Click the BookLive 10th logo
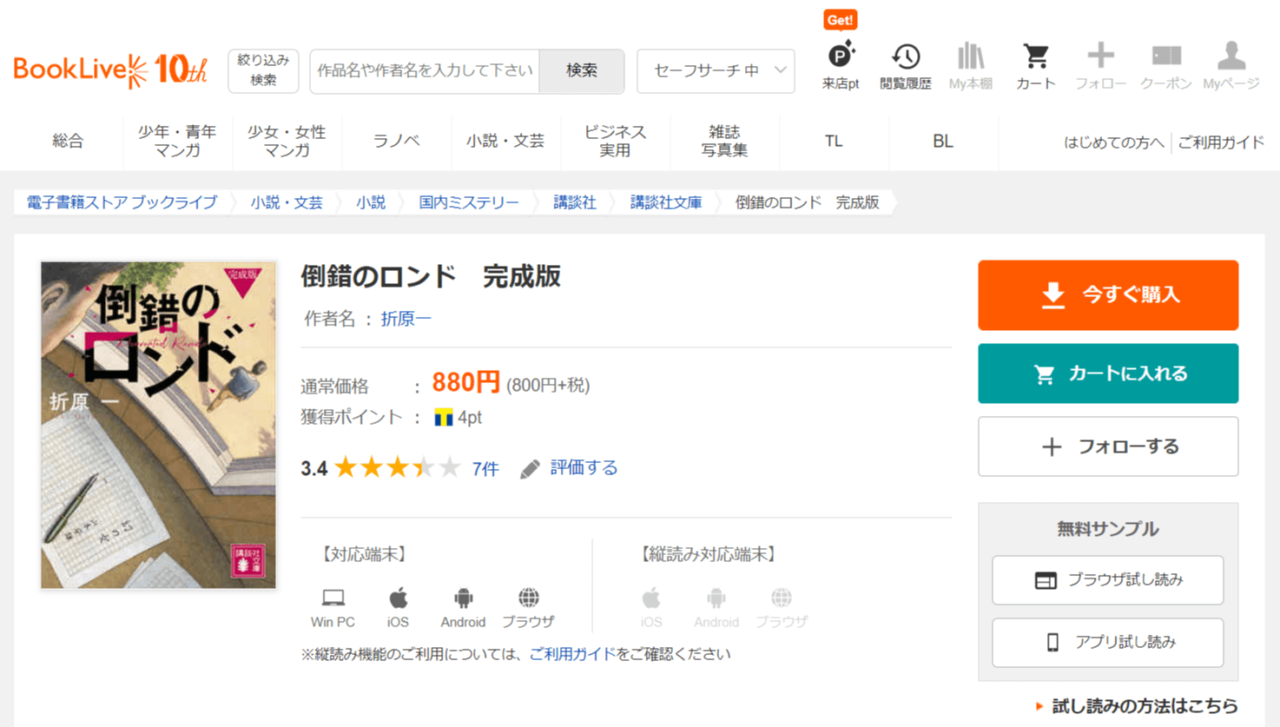The height and width of the screenshot is (727, 1280). coord(110,70)
